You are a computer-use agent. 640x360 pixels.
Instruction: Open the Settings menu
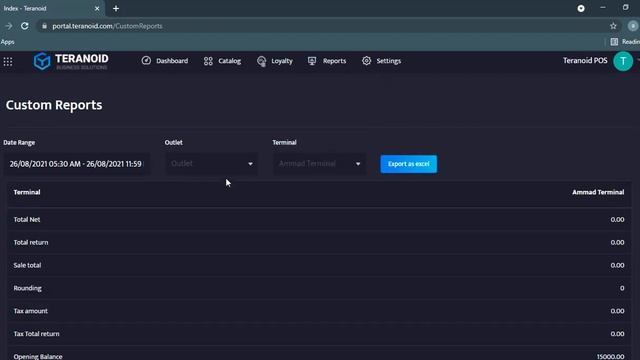(381, 61)
